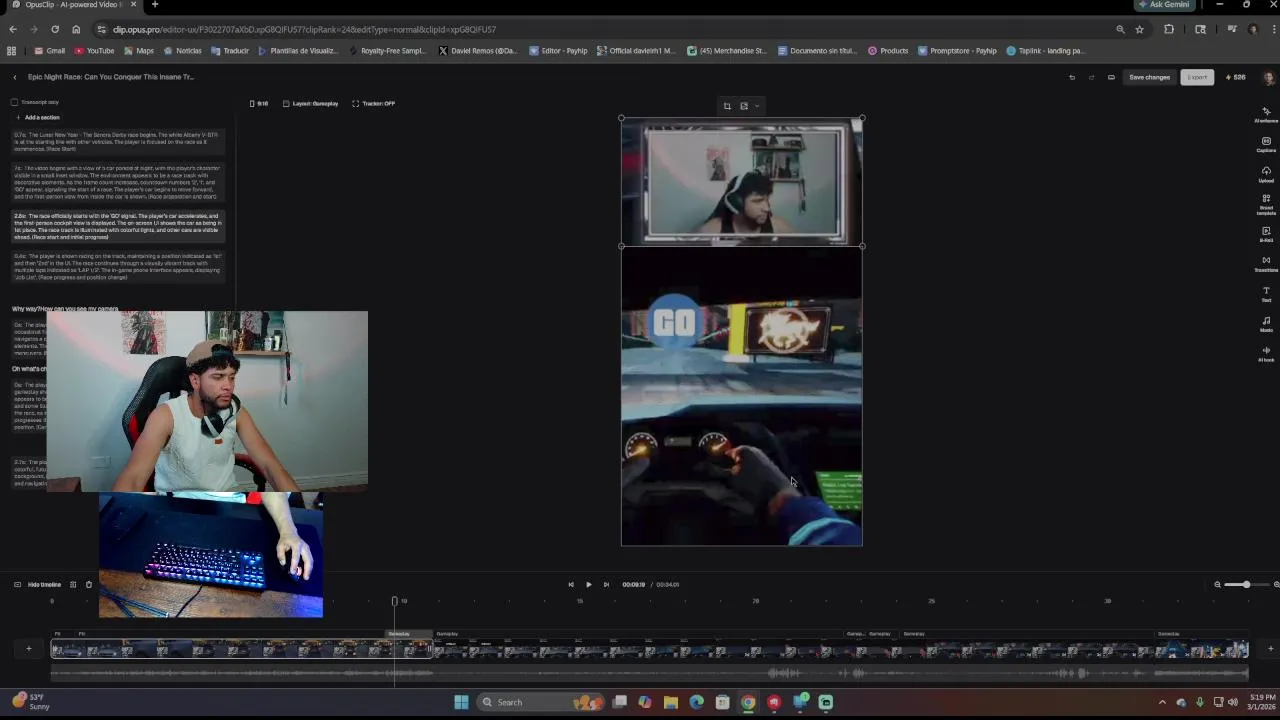
Task: Open the B-Roll panel
Action: pyautogui.click(x=1266, y=235)
